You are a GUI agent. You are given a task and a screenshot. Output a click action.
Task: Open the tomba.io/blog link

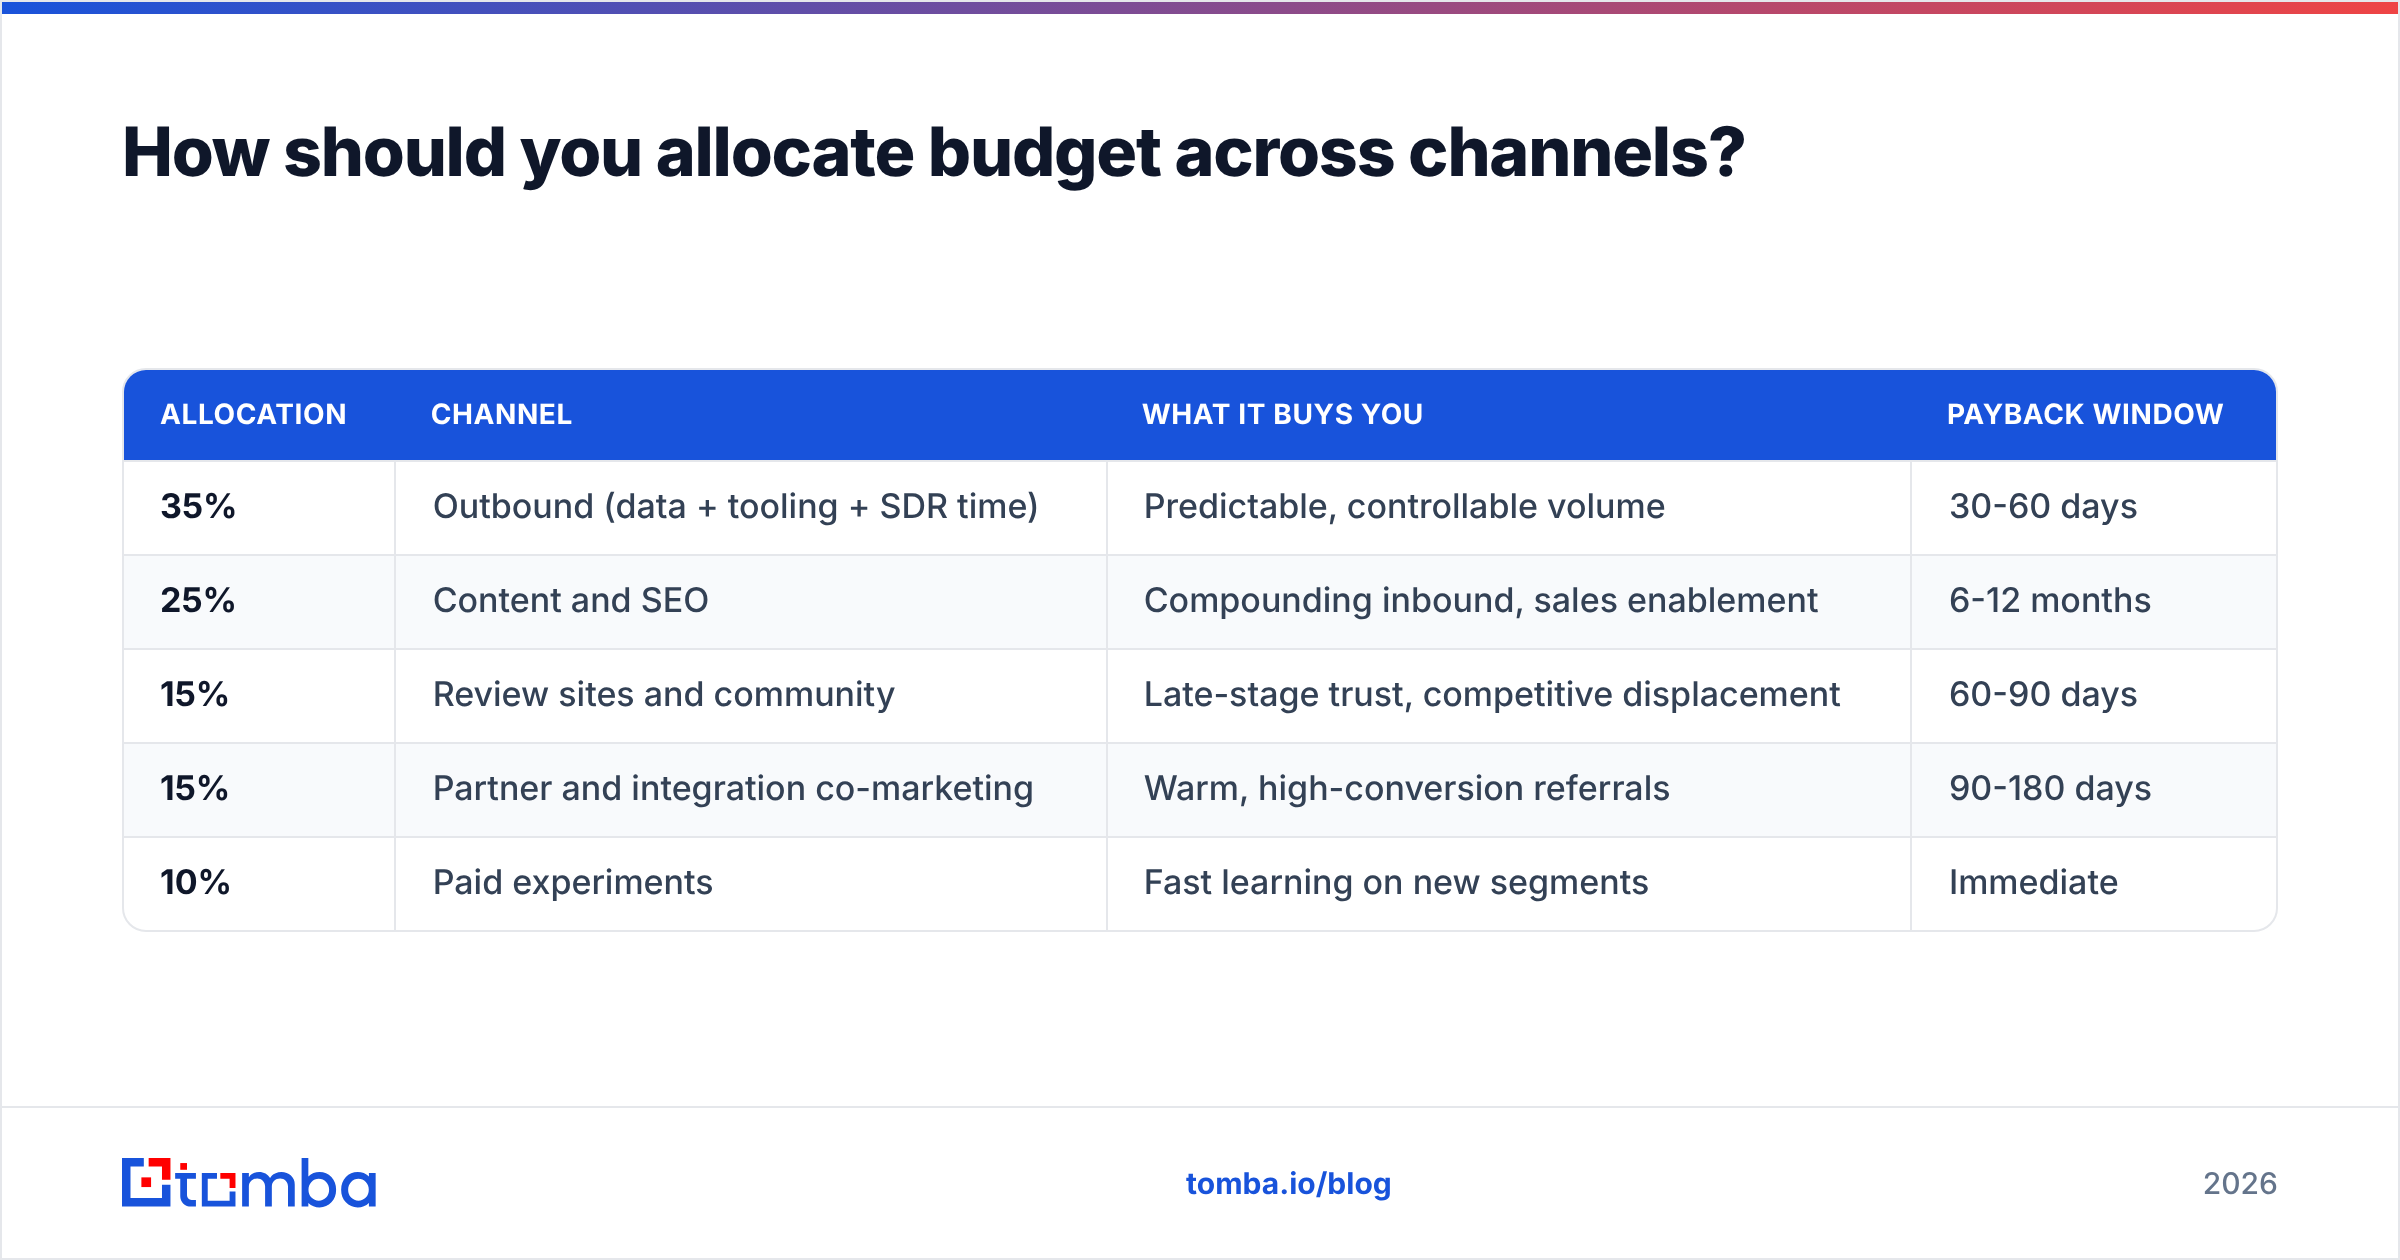coord(1288,1184)
